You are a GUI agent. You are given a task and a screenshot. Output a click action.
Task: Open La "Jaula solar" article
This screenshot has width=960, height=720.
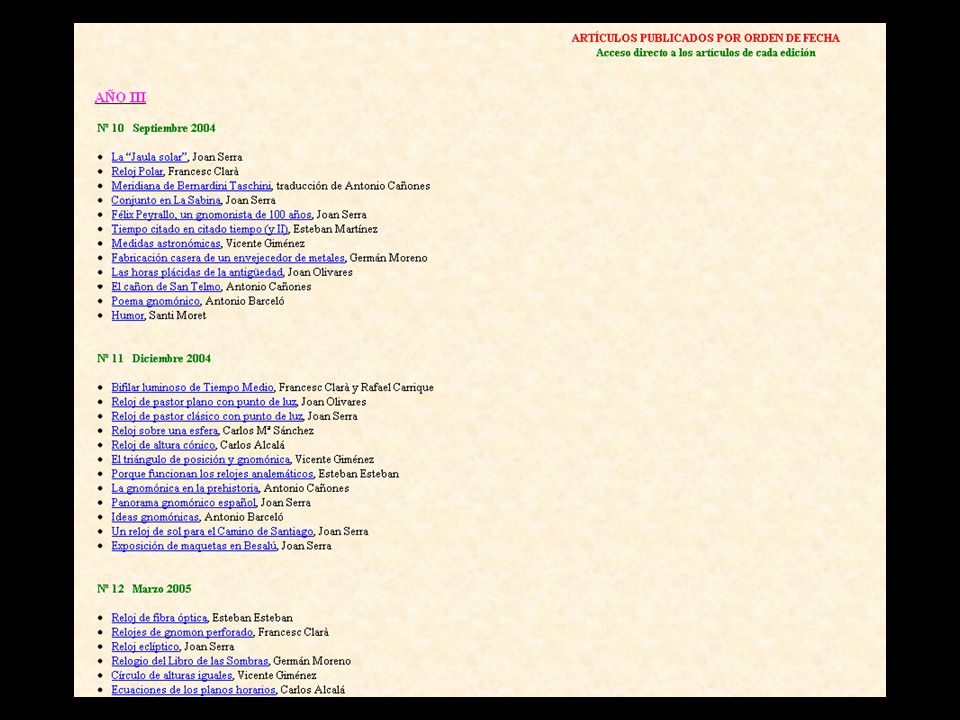tap(149, 157)
